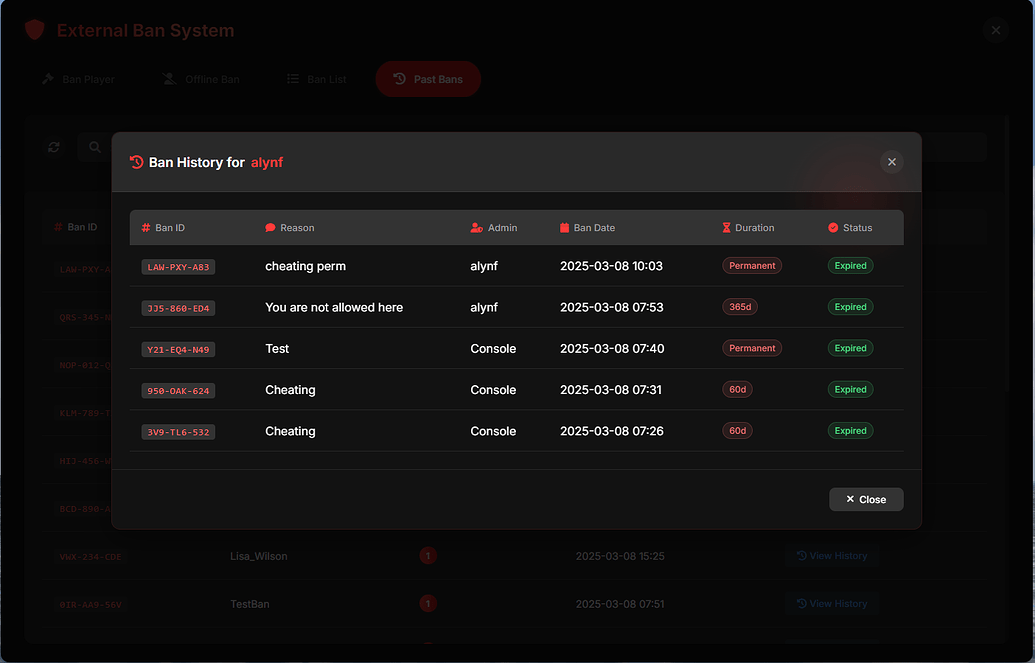The width and height of the screenshot is (1035, 663).
Task: Click the history icon beside Ban History title
Action: click(136, 161)
